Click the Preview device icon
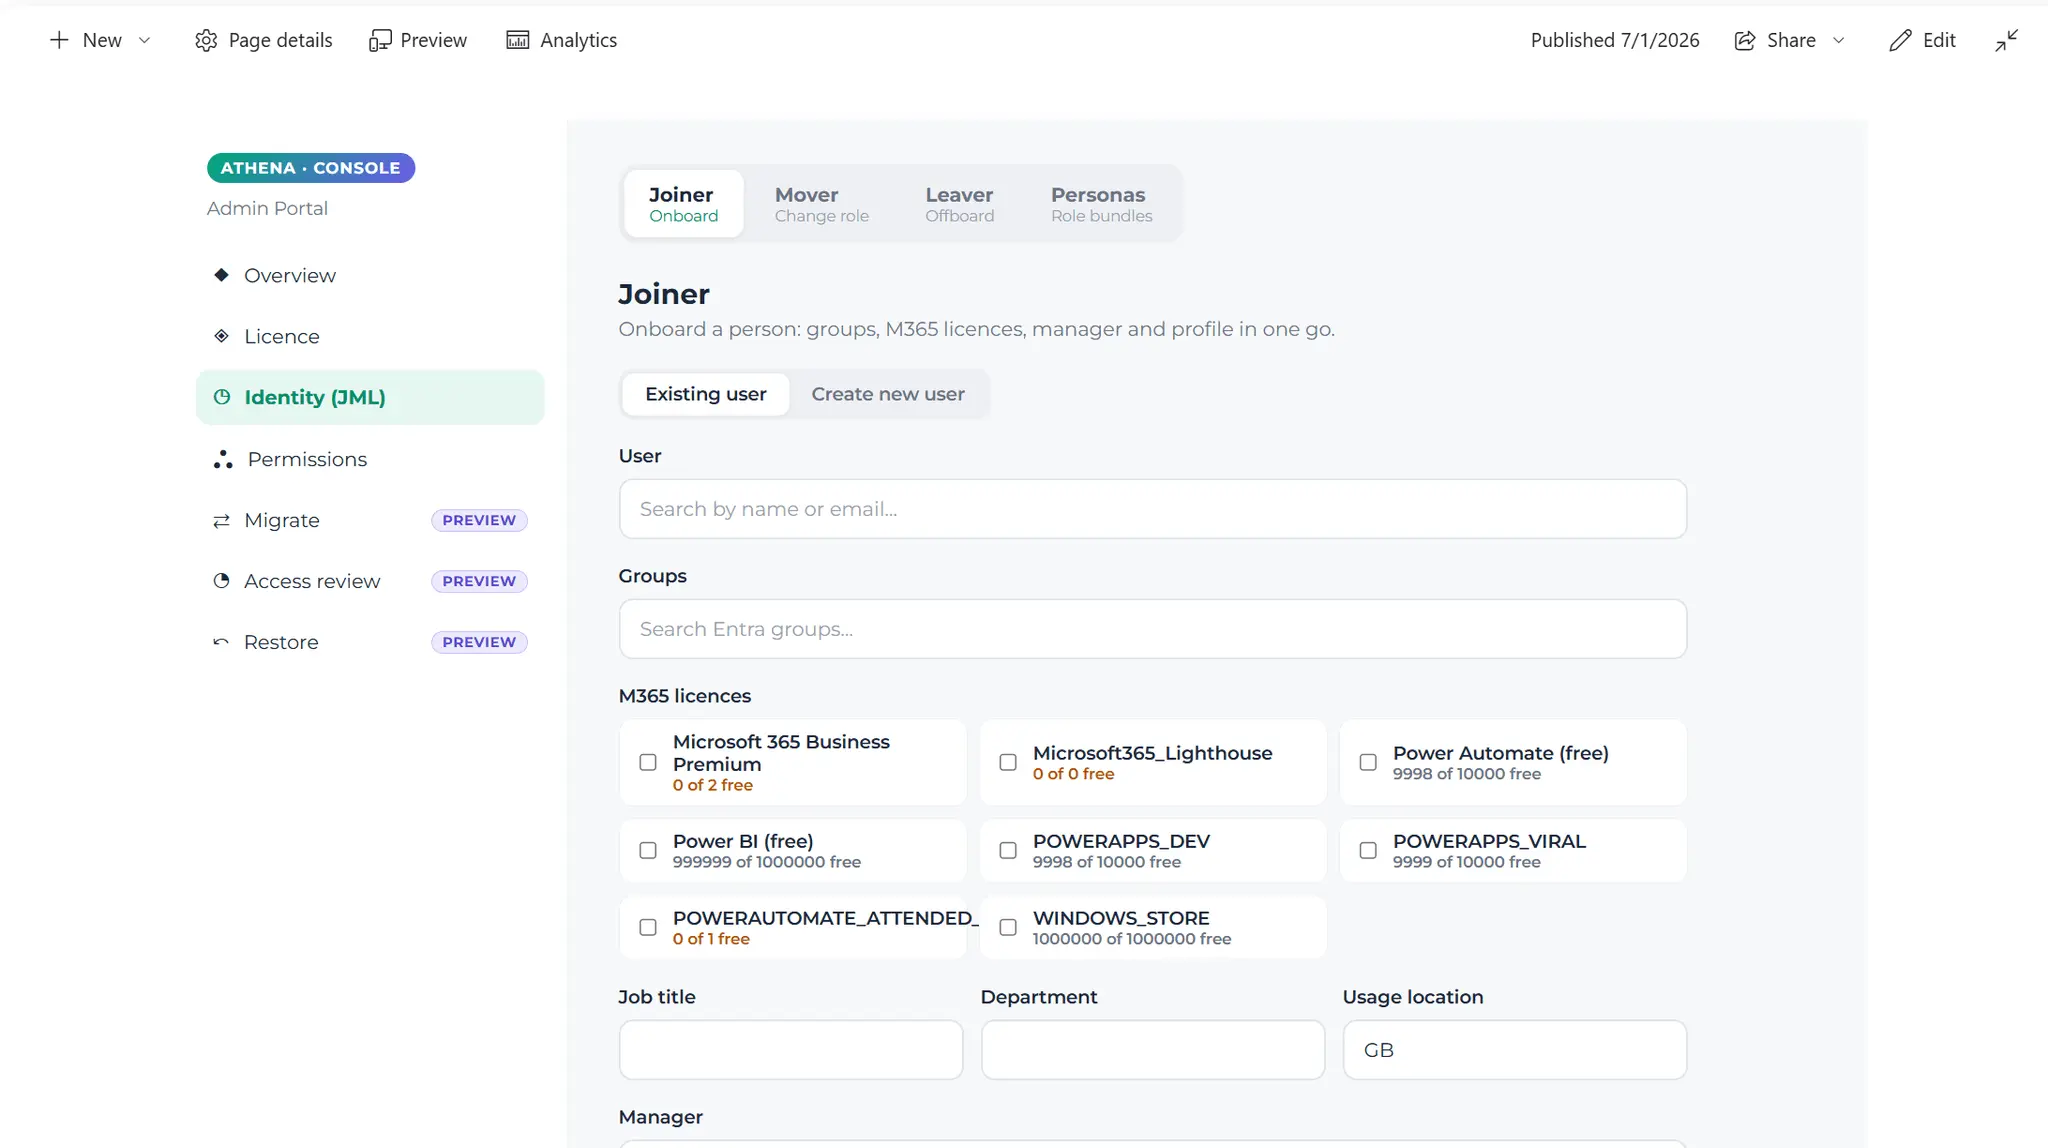The width and height of the screenshot is (2048, 1148). click(379, 40)
